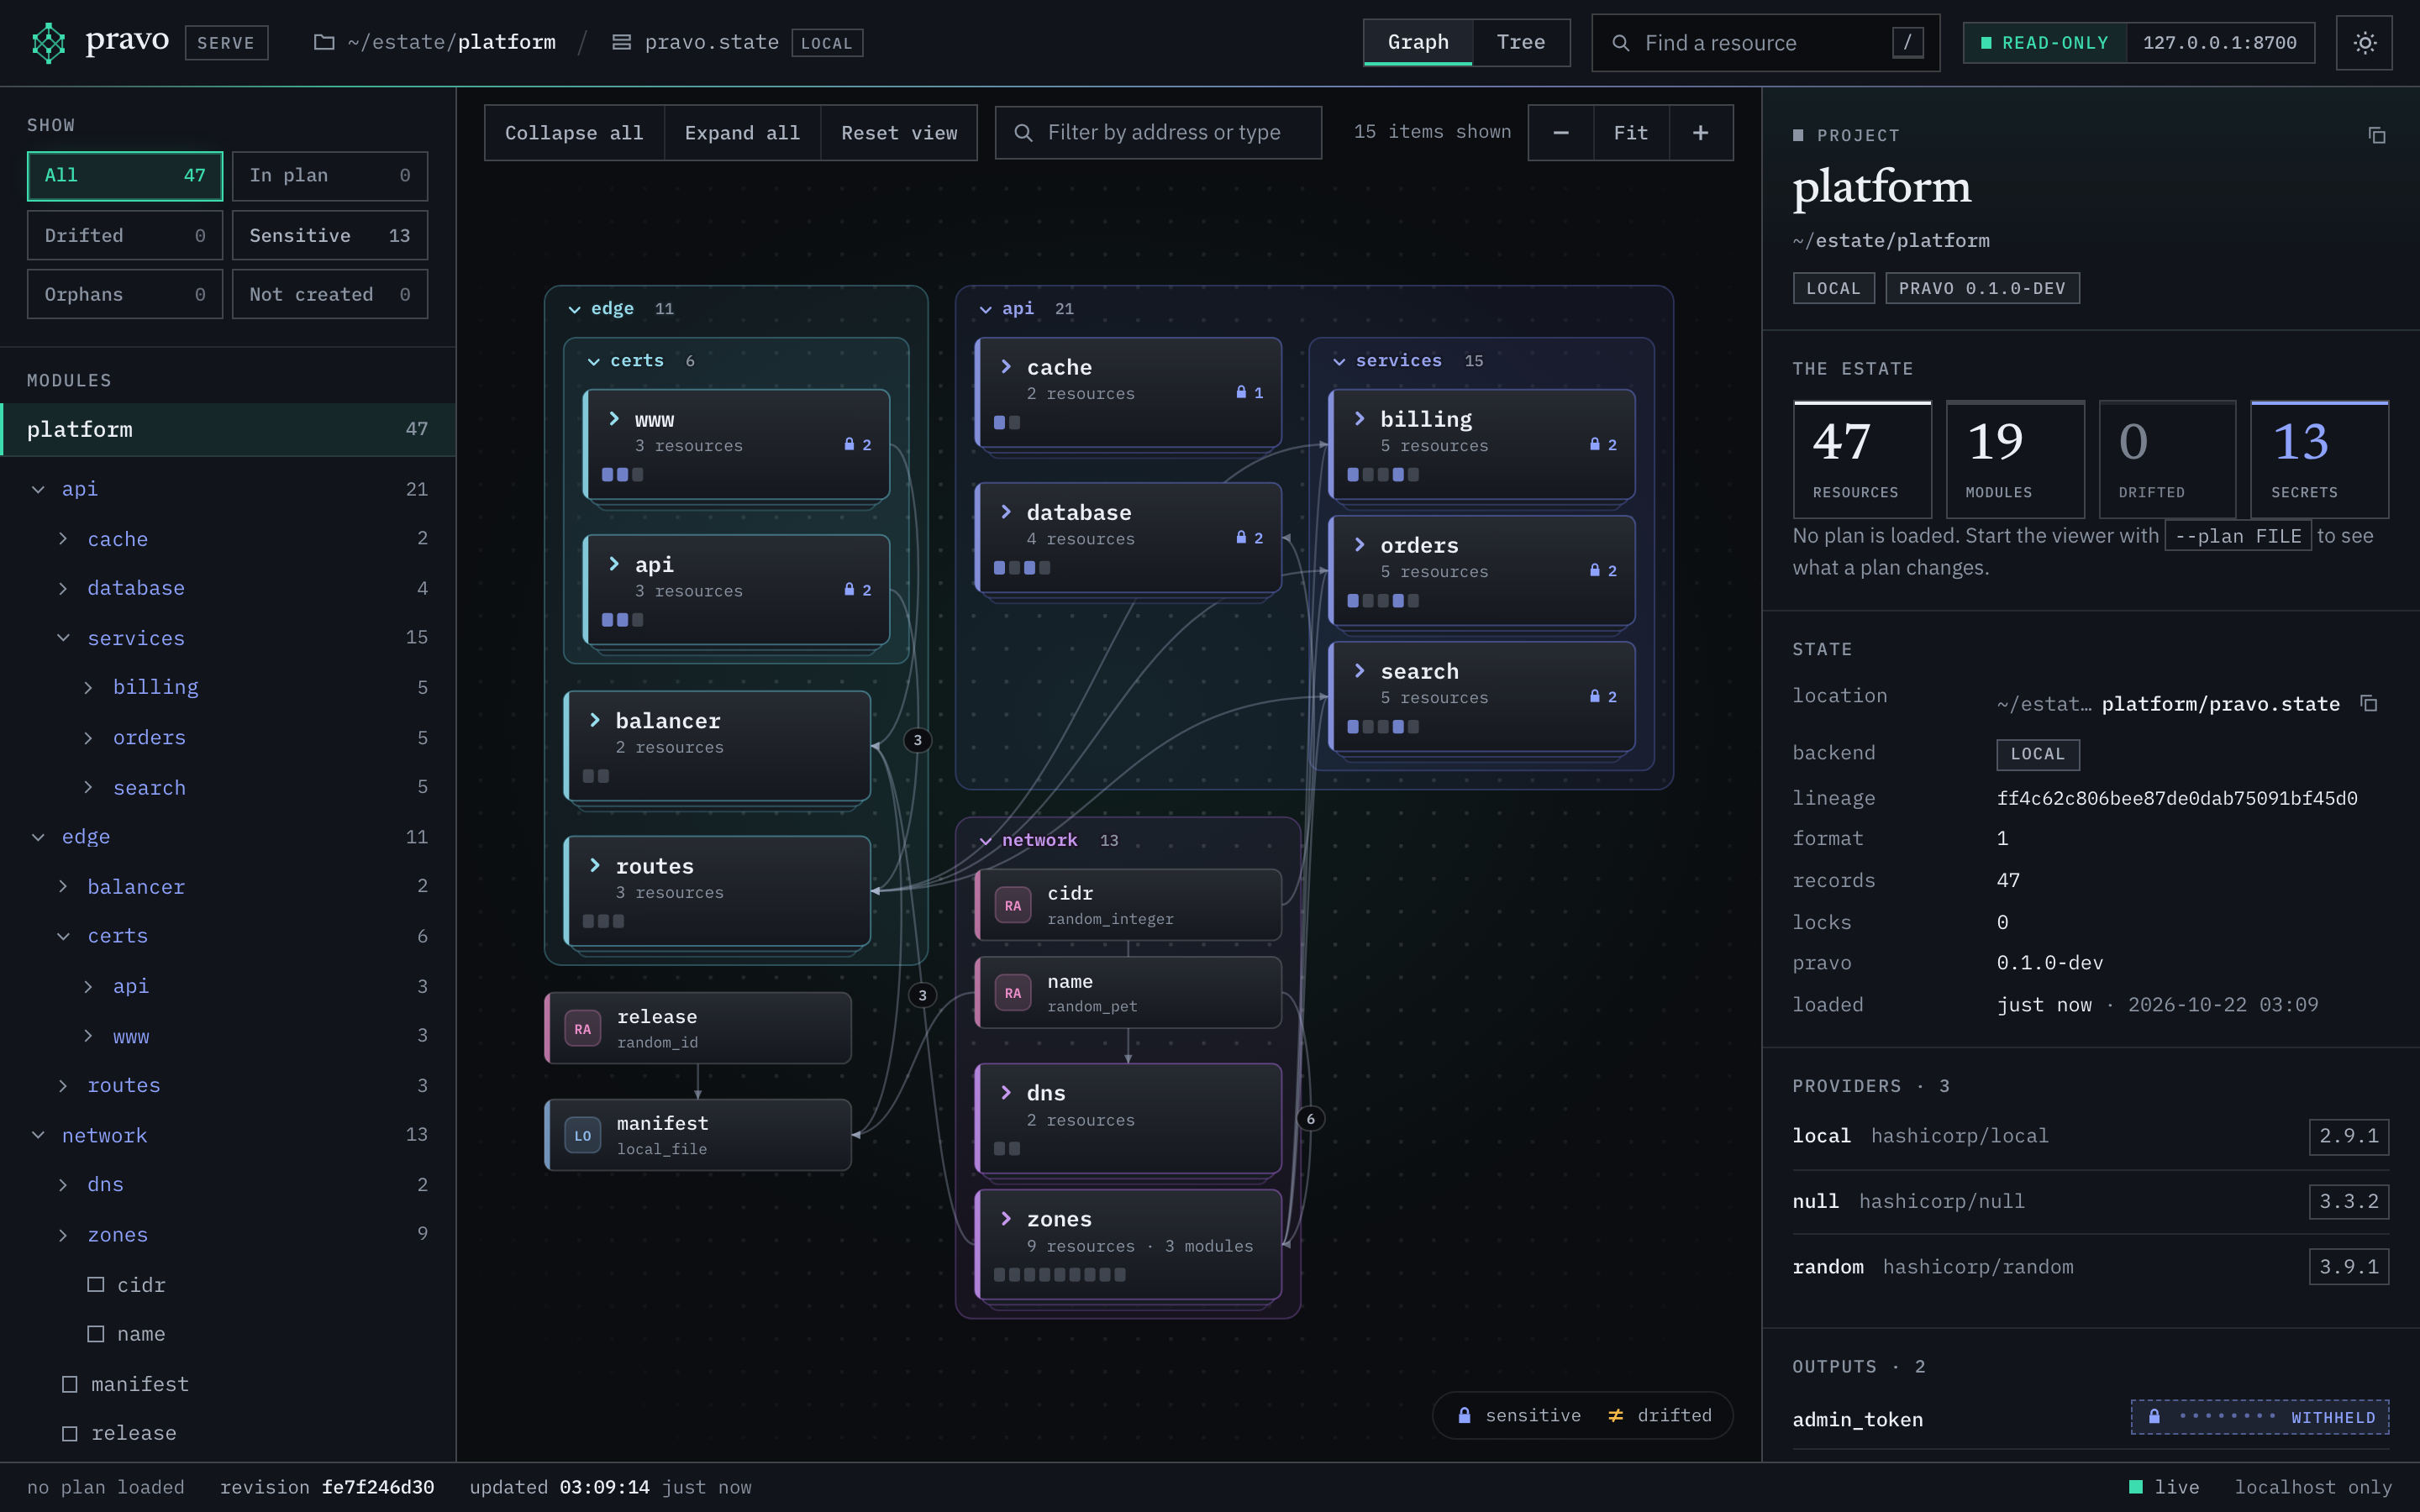Toggle the Drifted filter

(x=125, y=236)
